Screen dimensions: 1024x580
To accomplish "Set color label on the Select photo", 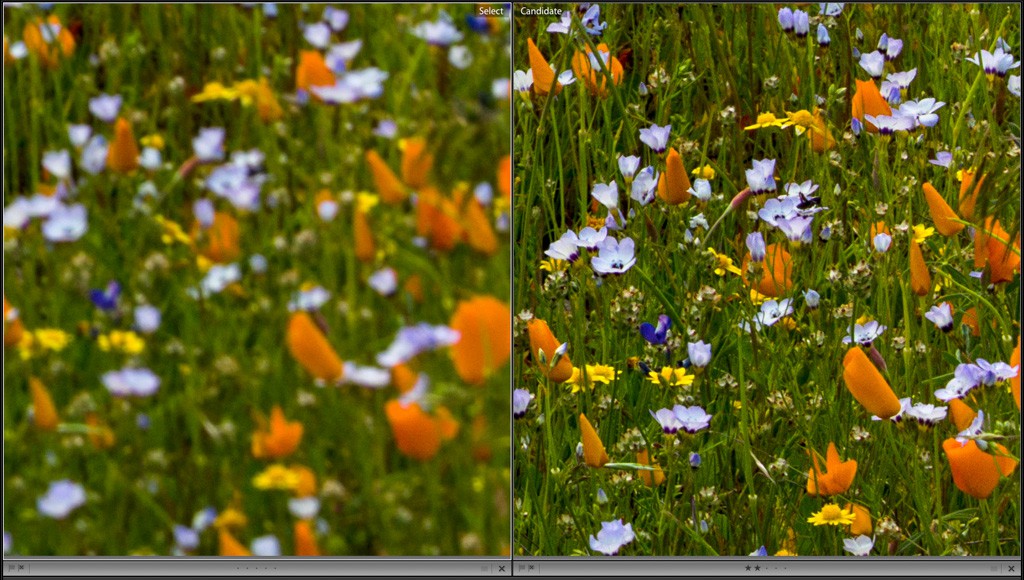I will coord(485,568).
